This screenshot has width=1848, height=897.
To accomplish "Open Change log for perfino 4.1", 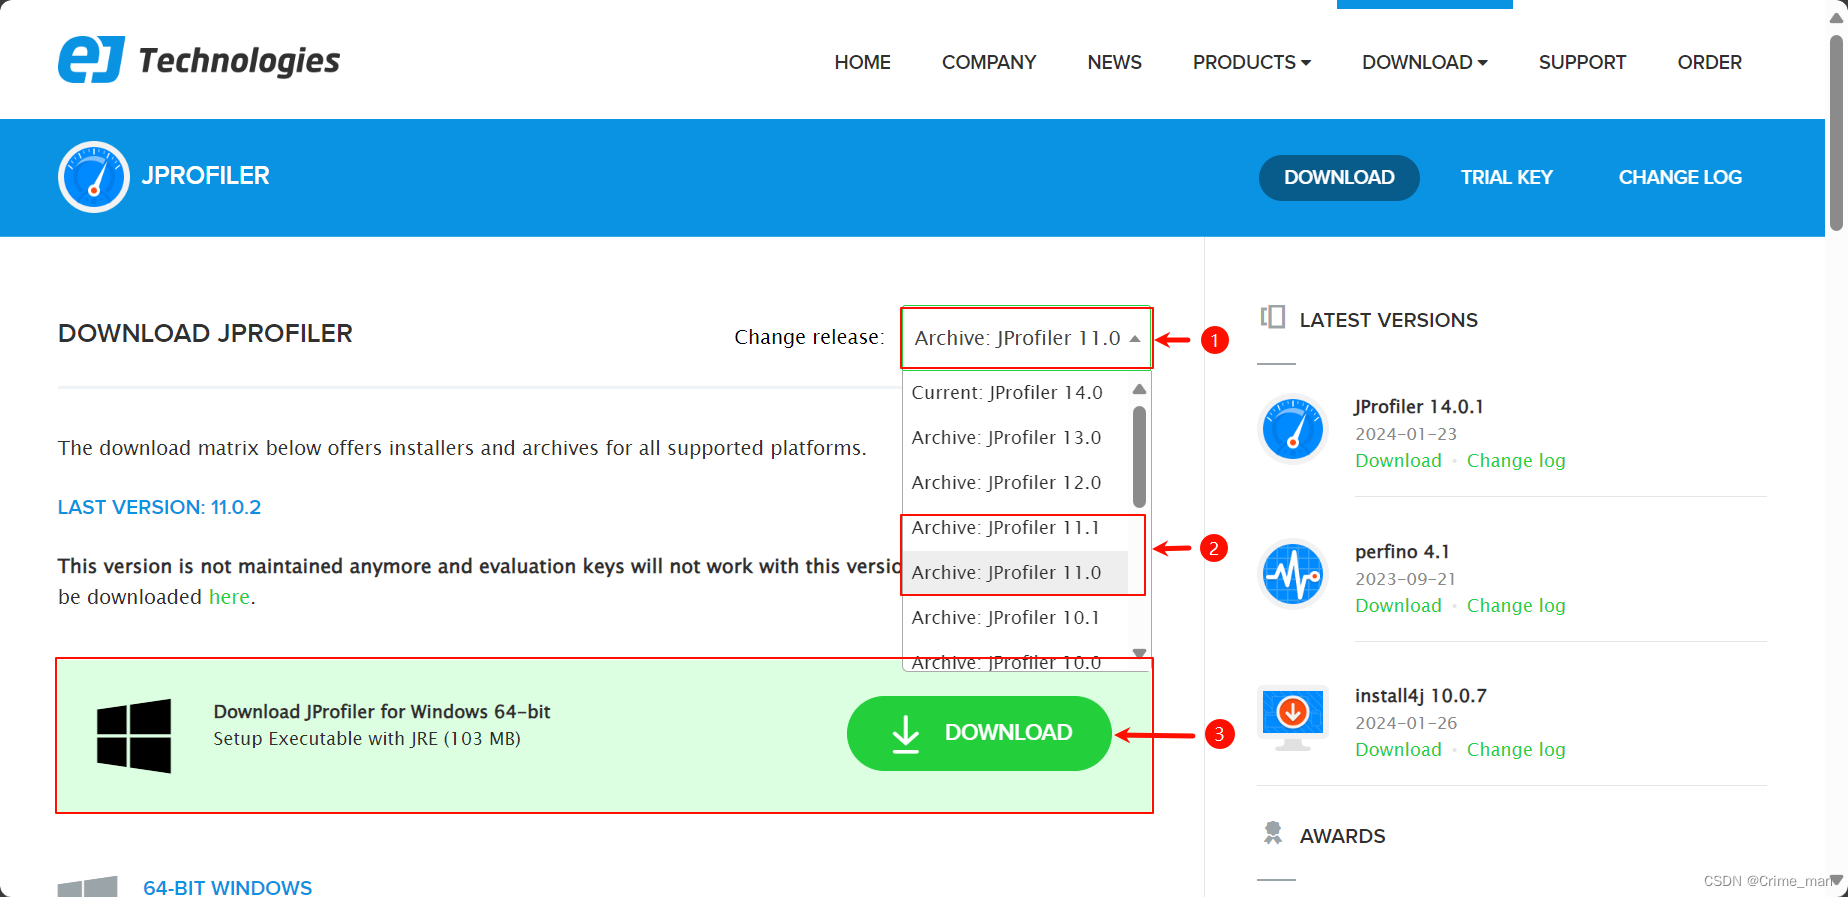I will (1516, 606).
